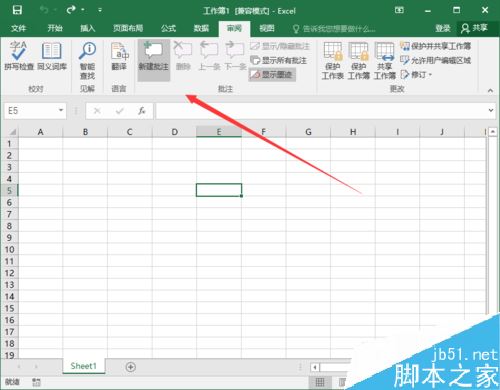
Task: Collapse the ribbon with chevron
Action: [x=490, y=90]
